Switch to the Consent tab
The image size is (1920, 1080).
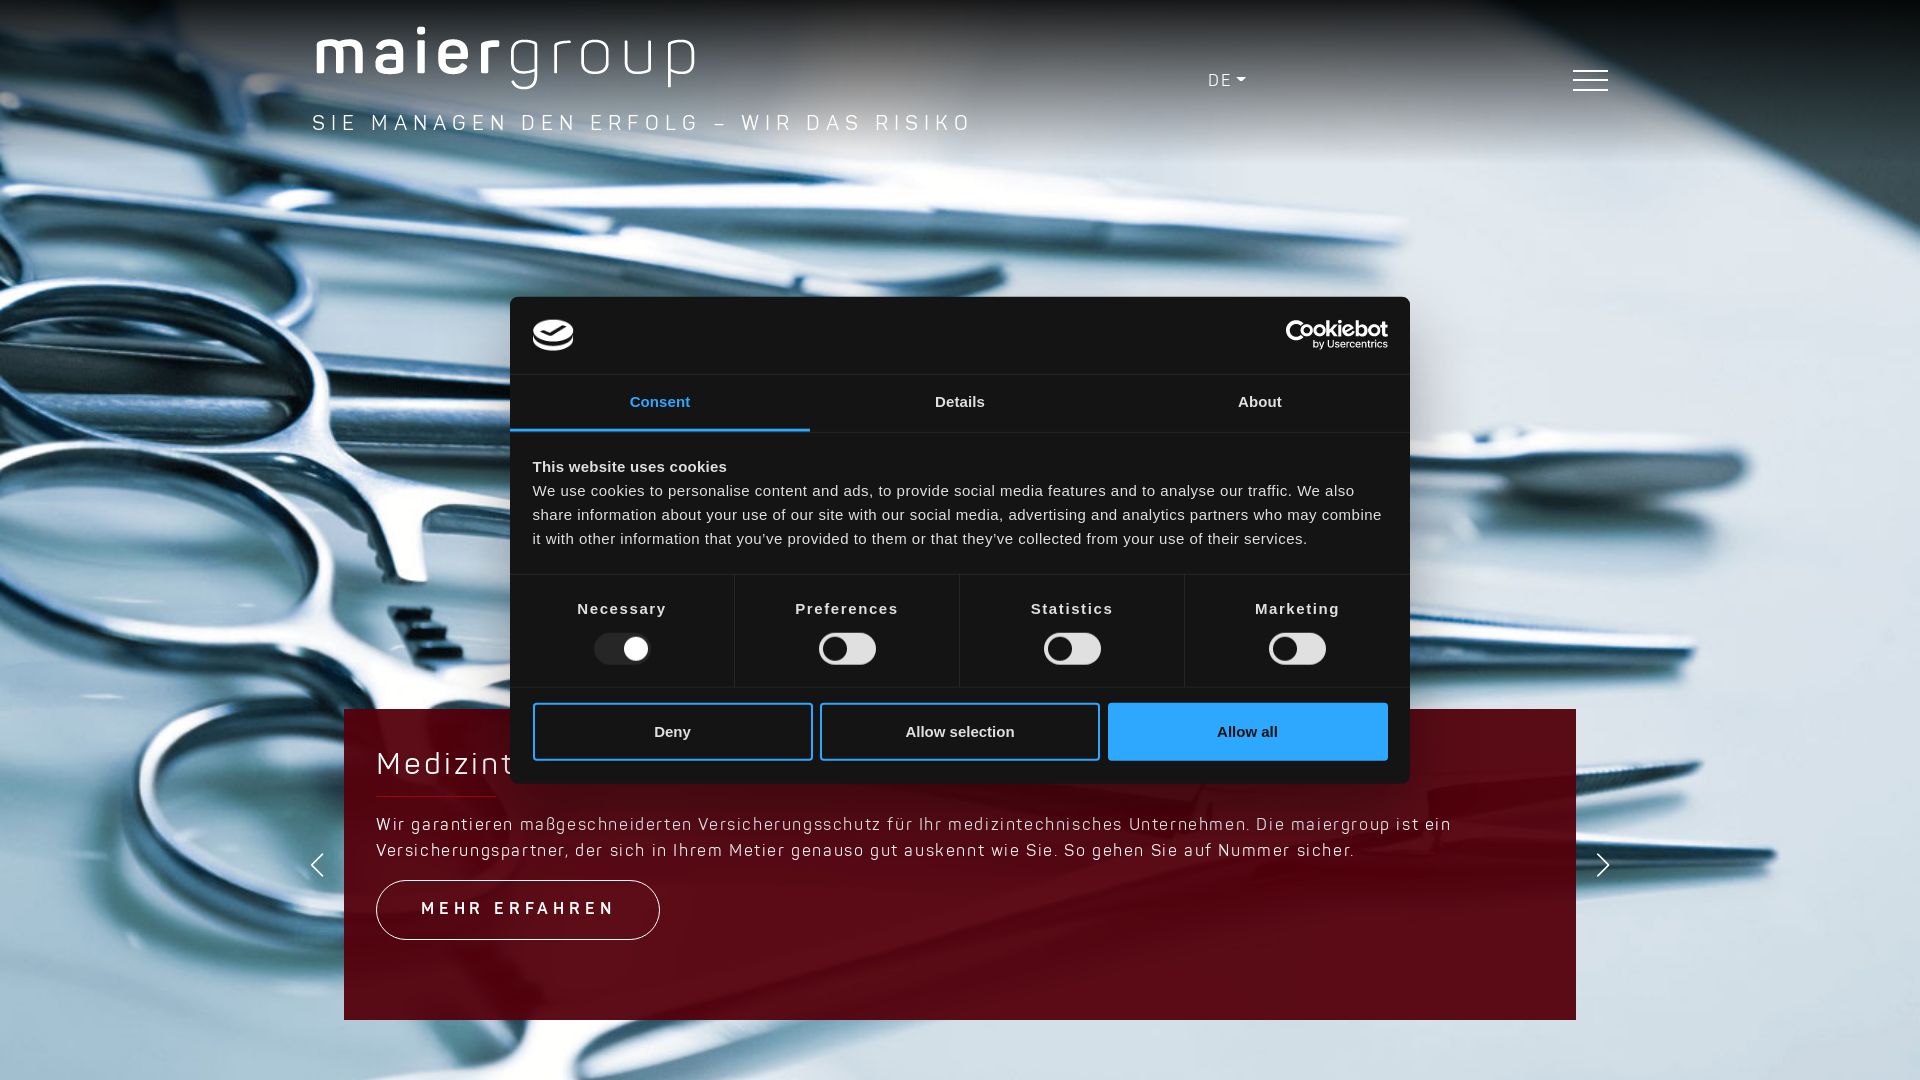660,403
